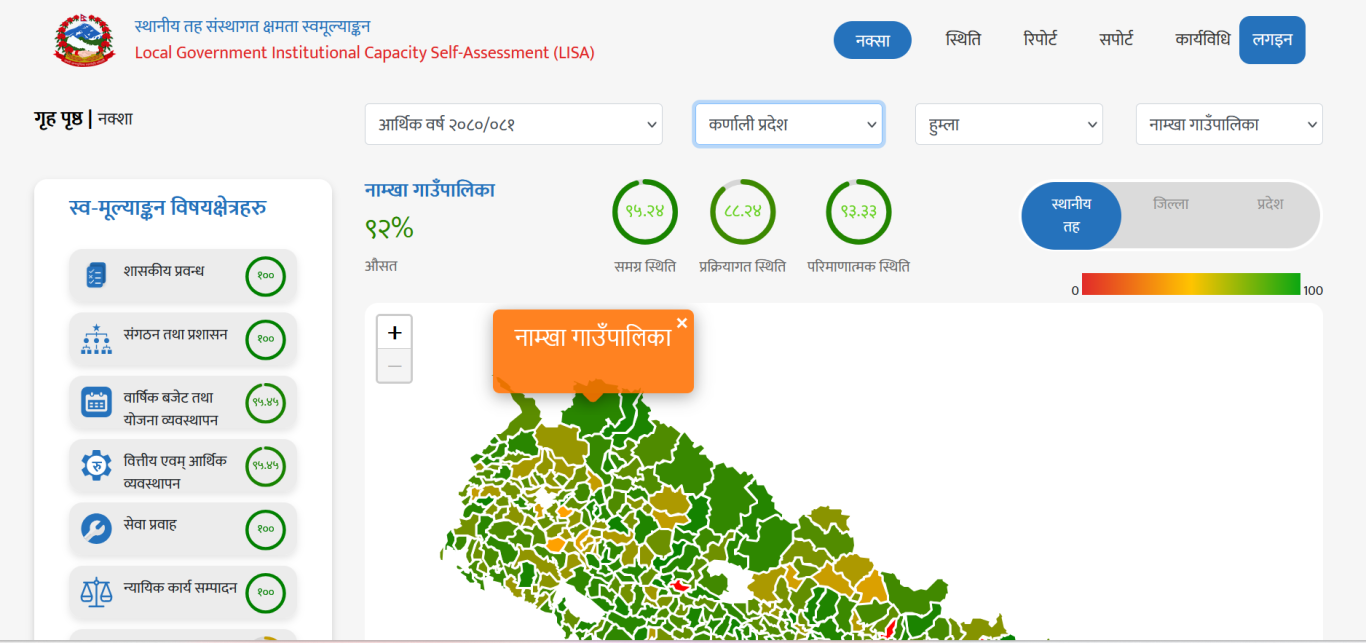Viewport: 1366px width, 643px height.
Task: Click the संगठन तथा प्रशासन hierarchy icon
Action: pos(96,339)
